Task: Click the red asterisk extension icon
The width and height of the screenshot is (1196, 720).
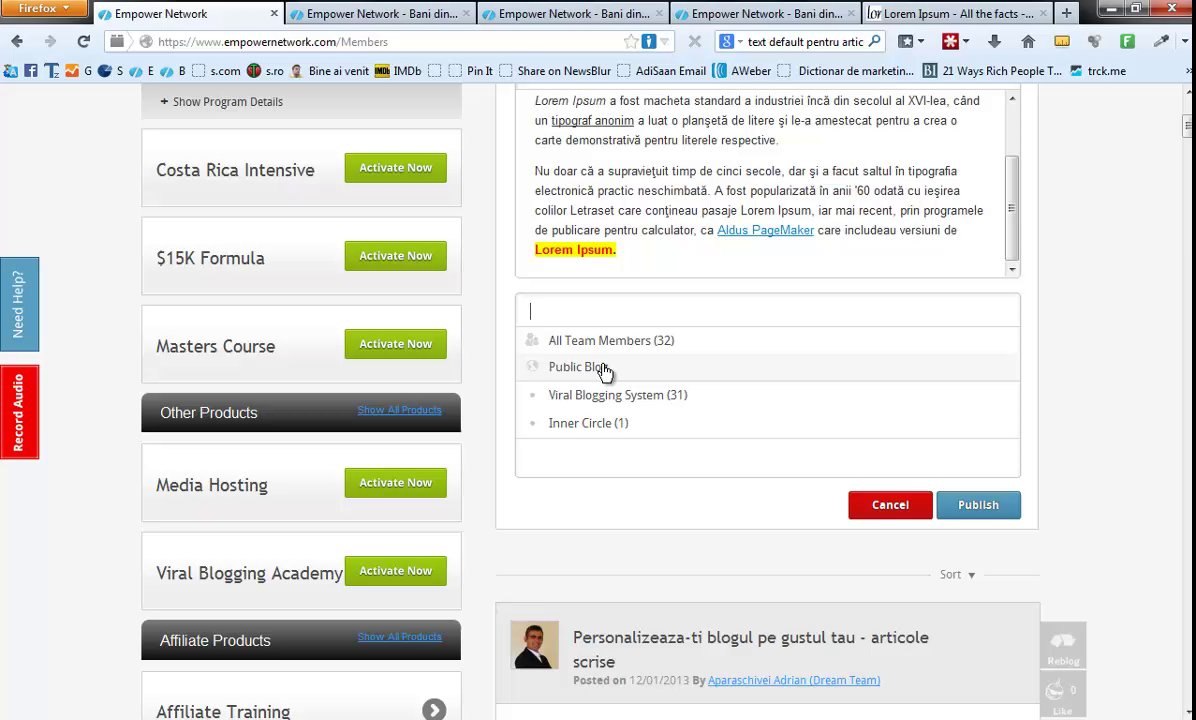Action: (950, 41)
